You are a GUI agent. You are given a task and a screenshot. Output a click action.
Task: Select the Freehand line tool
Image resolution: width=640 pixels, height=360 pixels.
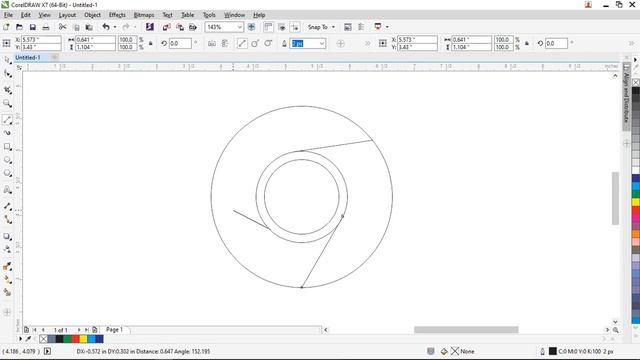click(7, 120)
